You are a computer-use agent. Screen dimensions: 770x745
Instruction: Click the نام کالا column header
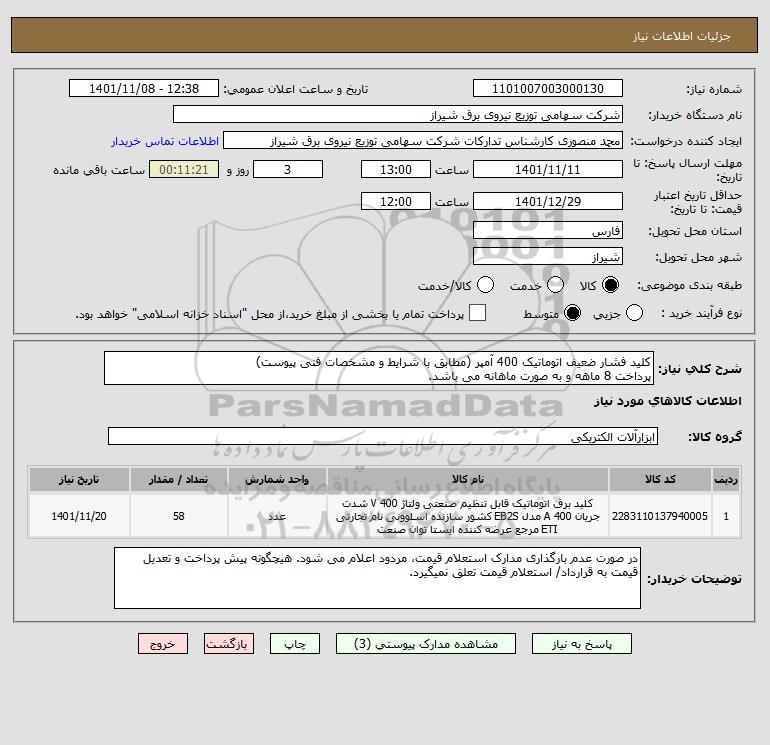click(468, 479)
